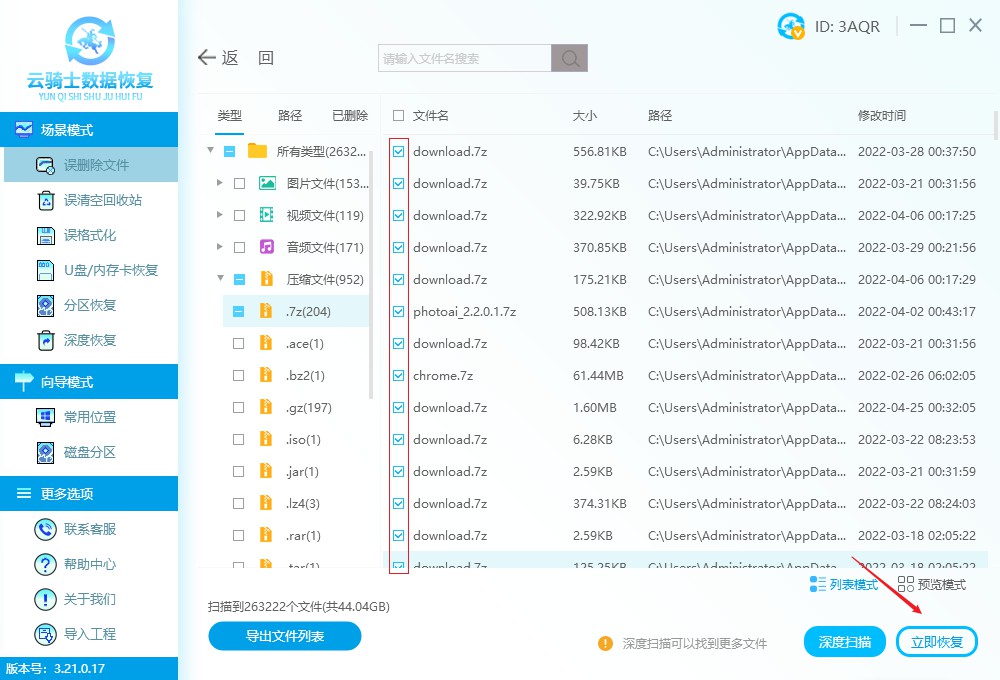Image resolution: width=1000 pixels, height=680 pixels.
Task: Click the 图片文件 category icon
Action: click(x=267, y=184)
